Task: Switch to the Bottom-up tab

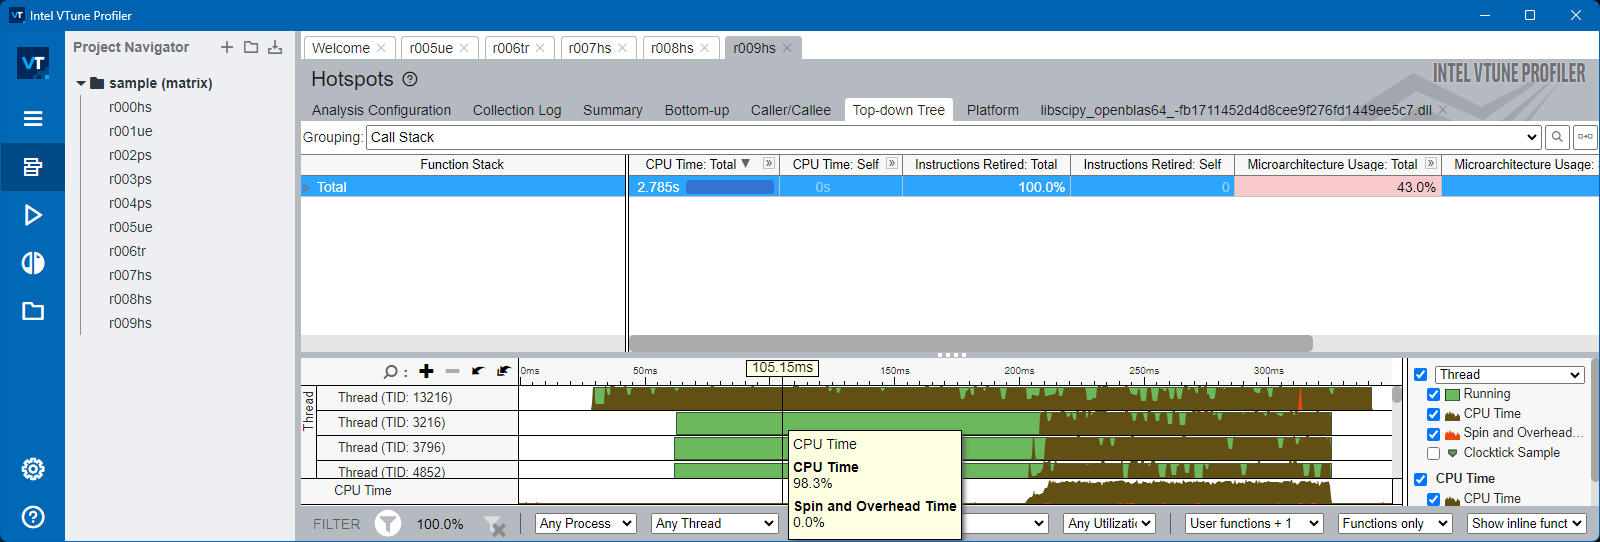Action: pos(696,110)
